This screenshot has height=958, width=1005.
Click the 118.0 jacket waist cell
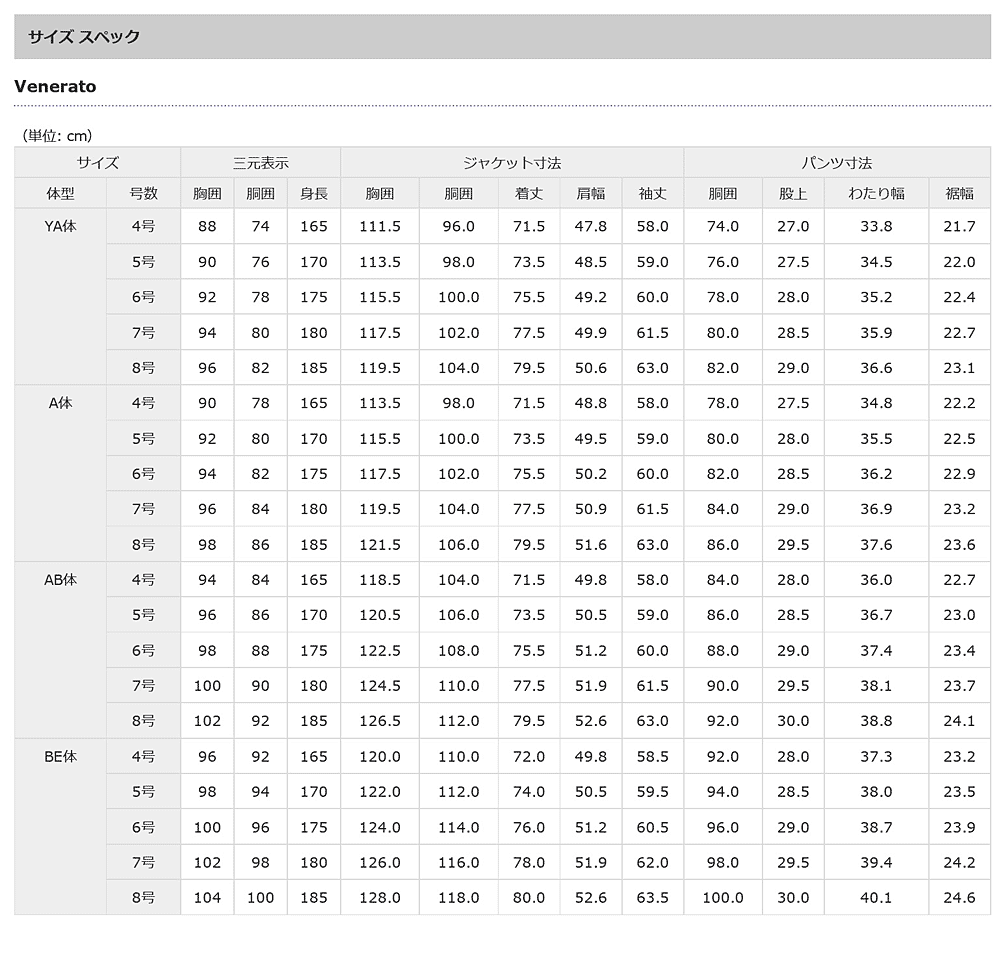coord(458,898)
